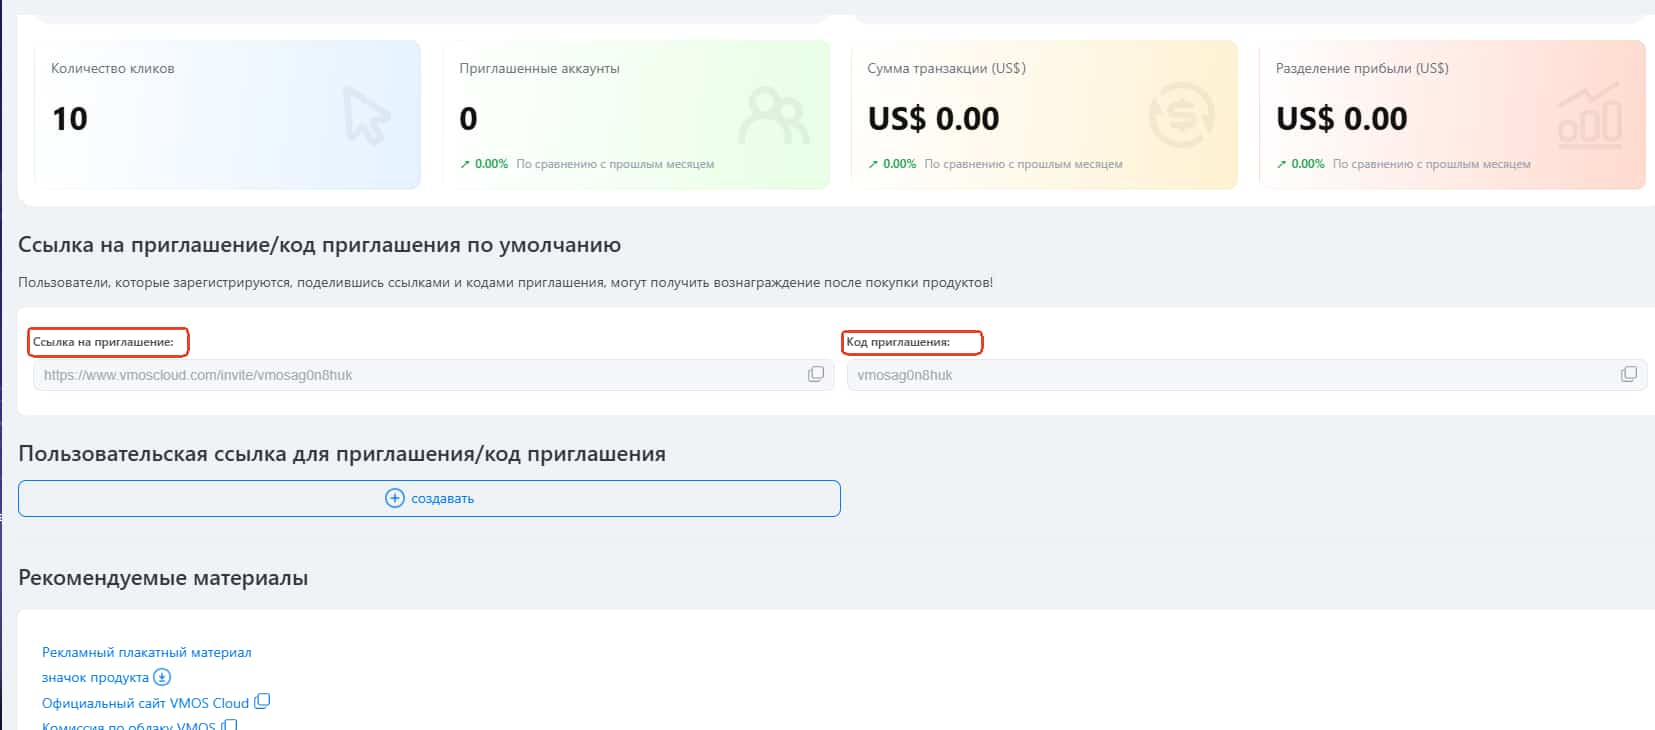Viewport: 1655px width, 730px height.
Task: Click the download icon beside значок продукта
Action: 160,677
